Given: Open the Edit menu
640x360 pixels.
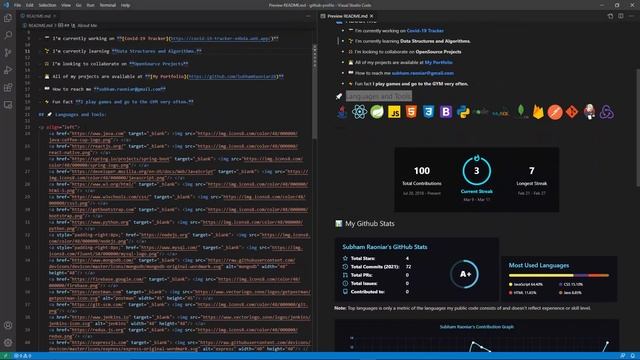Looking at the screenshot, I should (x=29, y=5).
